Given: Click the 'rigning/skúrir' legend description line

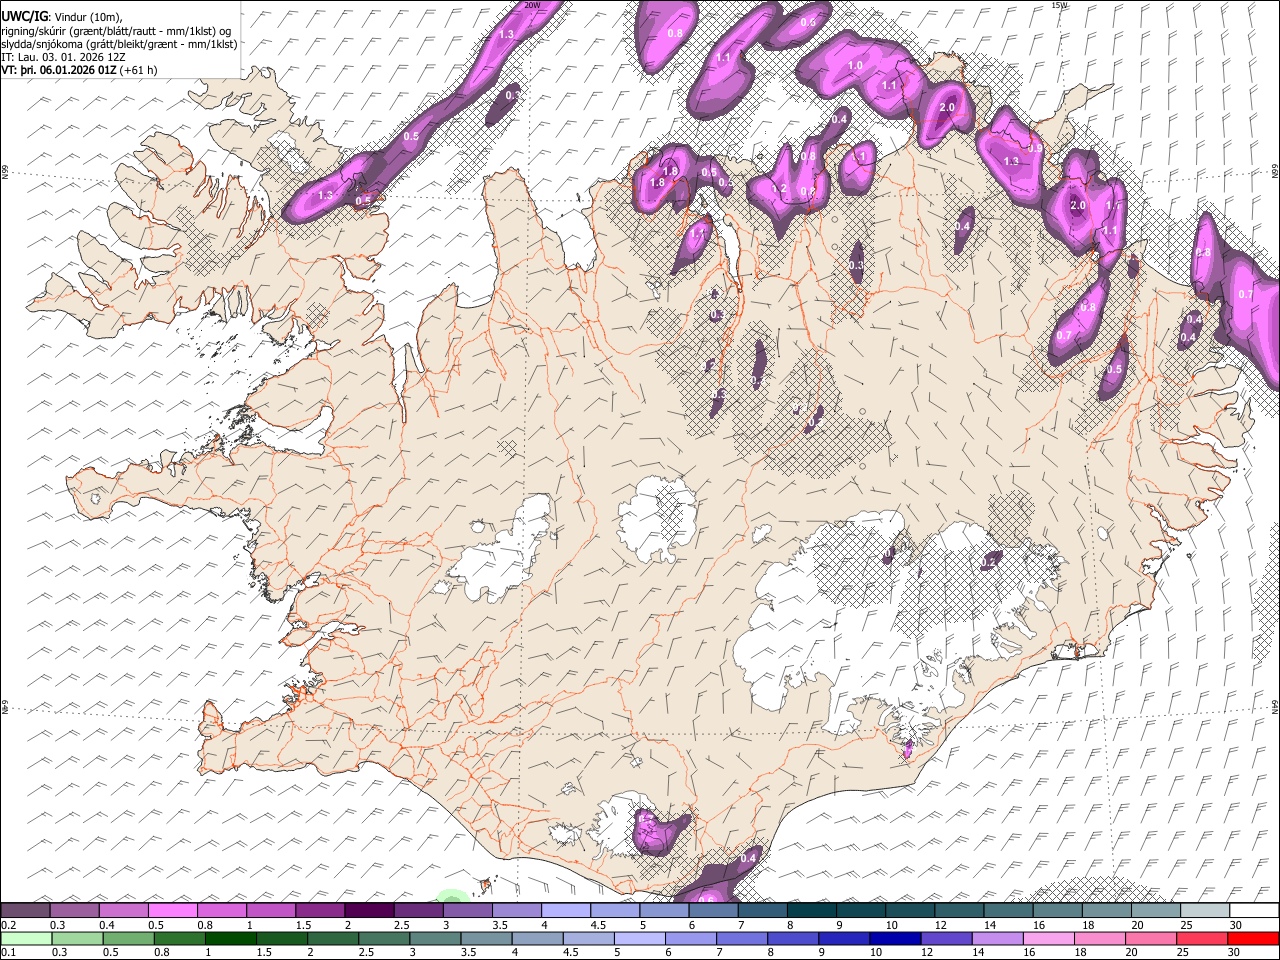Looking at the screenshot, I should (x=116, y=30).
